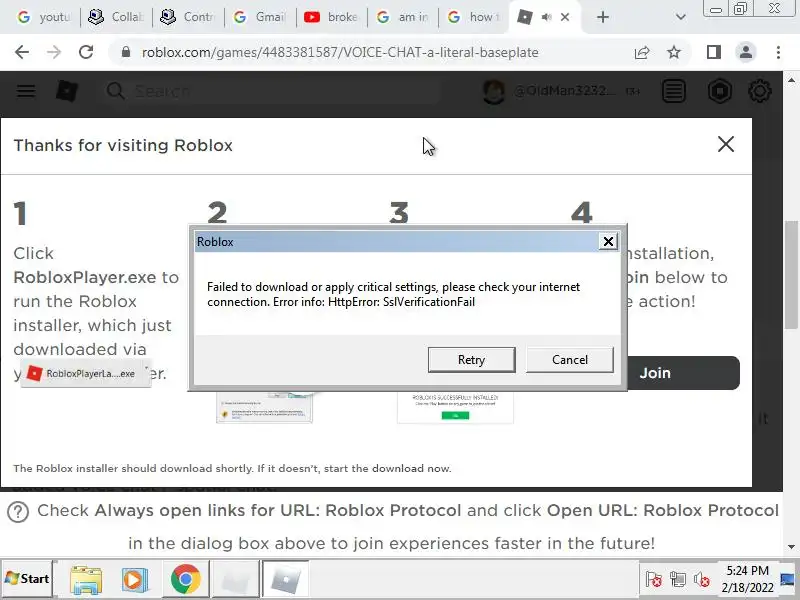Screen dimensions: 800x600
Task: Click the browser forward arrow
Action: (x=54, y=52)
